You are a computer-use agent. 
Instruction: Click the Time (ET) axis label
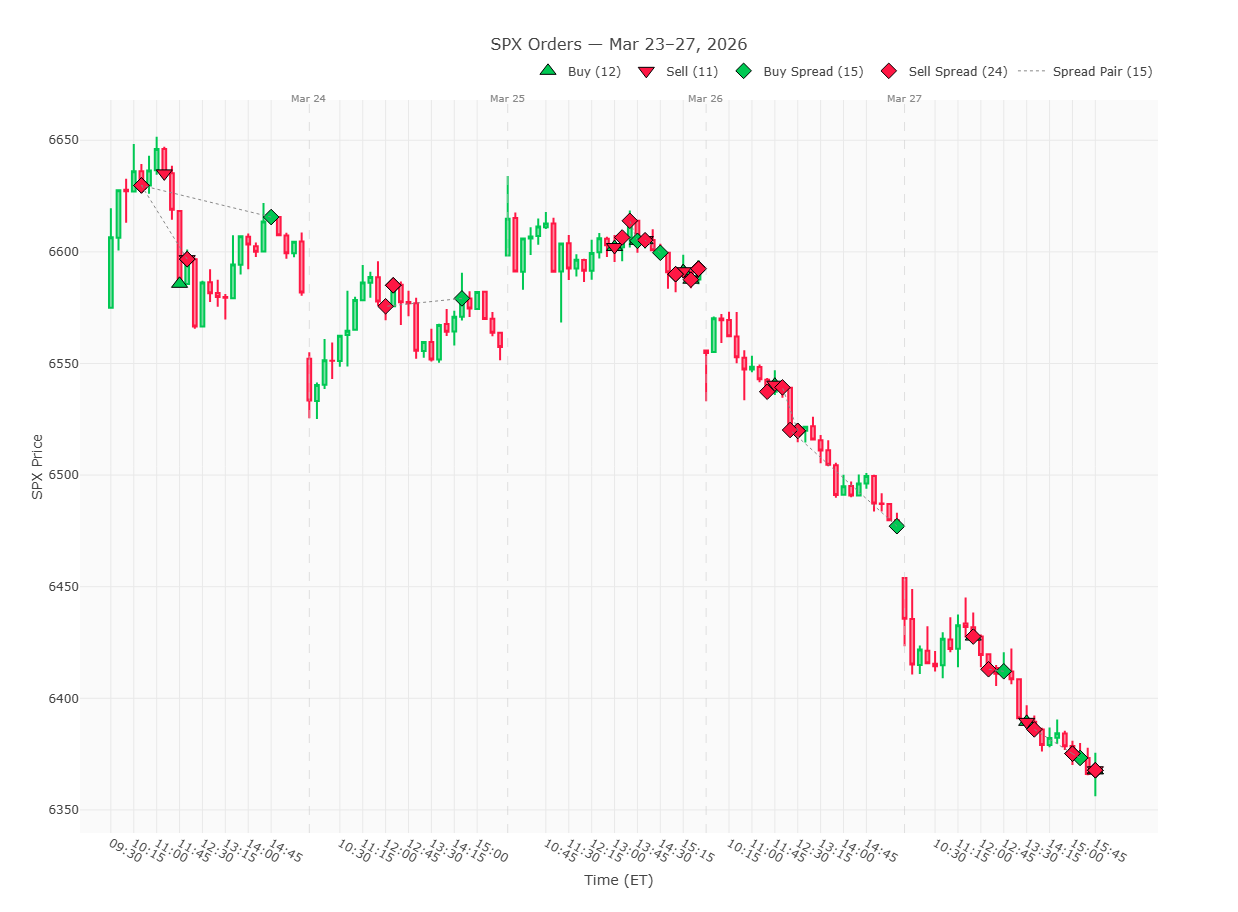618,881
